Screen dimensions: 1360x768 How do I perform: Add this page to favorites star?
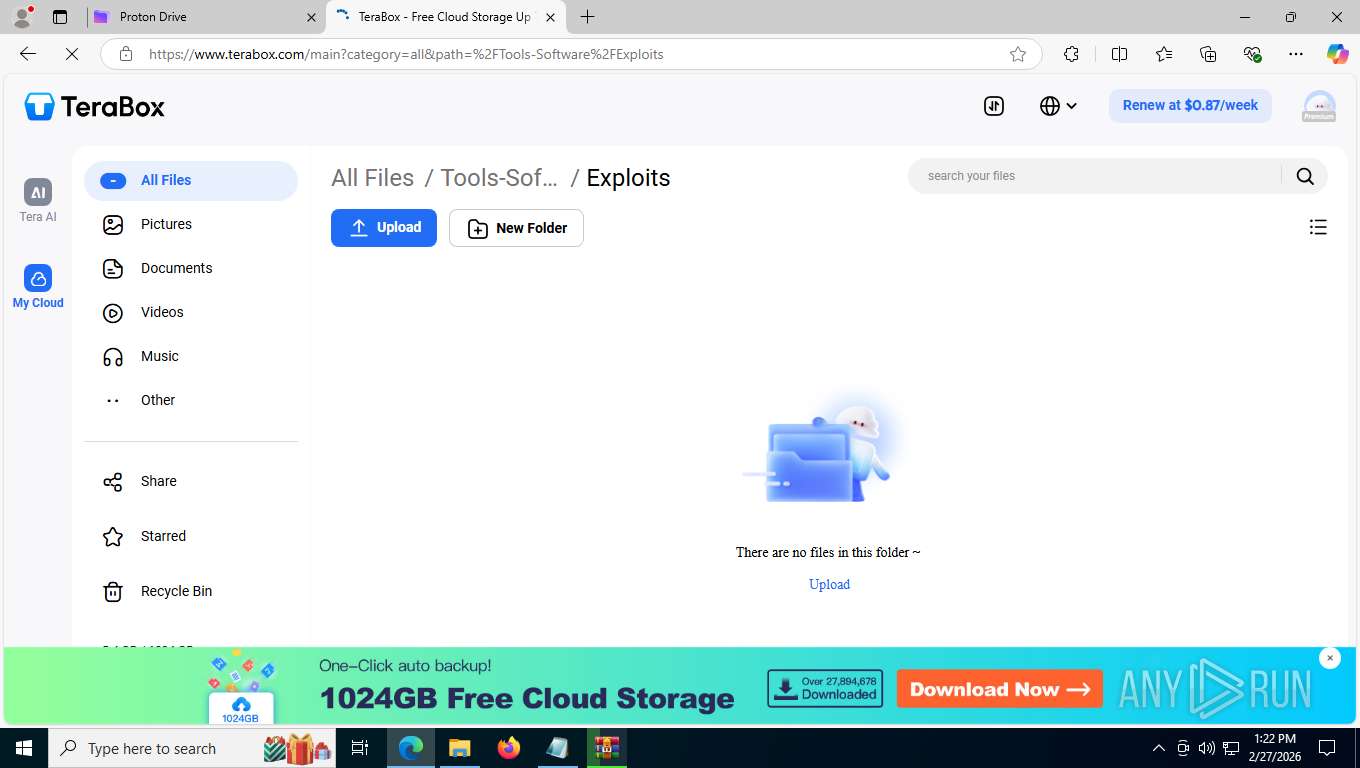tap(1018, 54)
